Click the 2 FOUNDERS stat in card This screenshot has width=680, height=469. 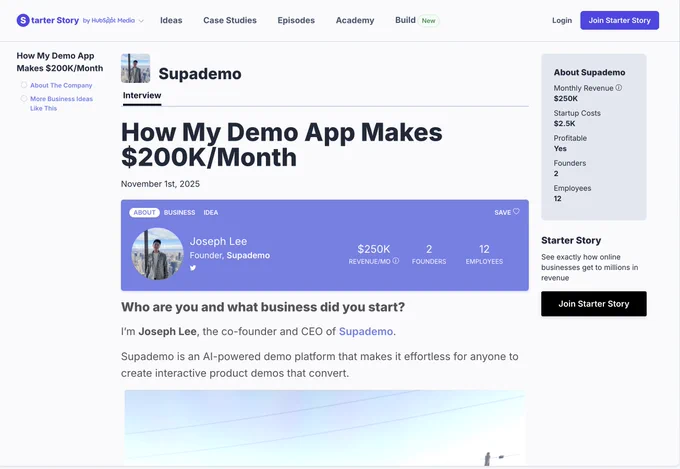click(429, 254)
